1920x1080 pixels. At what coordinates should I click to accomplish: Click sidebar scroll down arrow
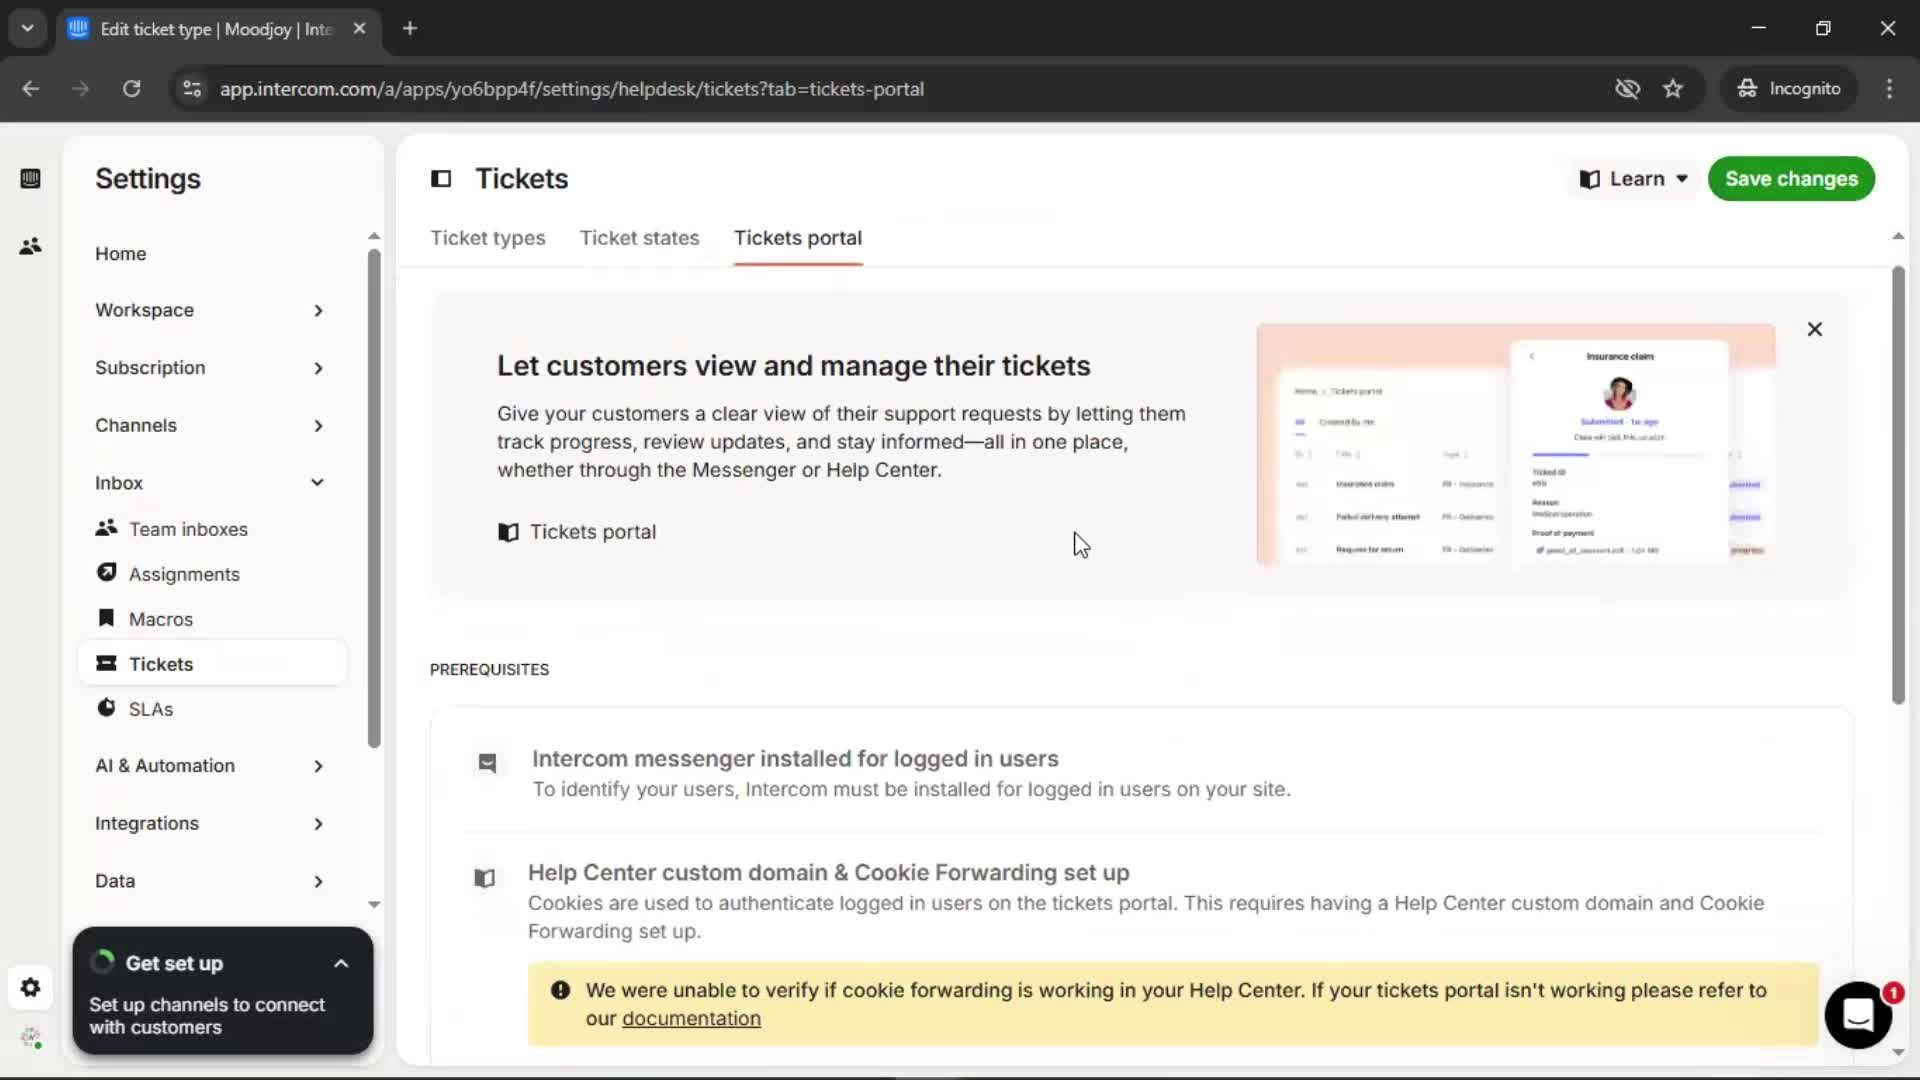(x=374, y=904)
